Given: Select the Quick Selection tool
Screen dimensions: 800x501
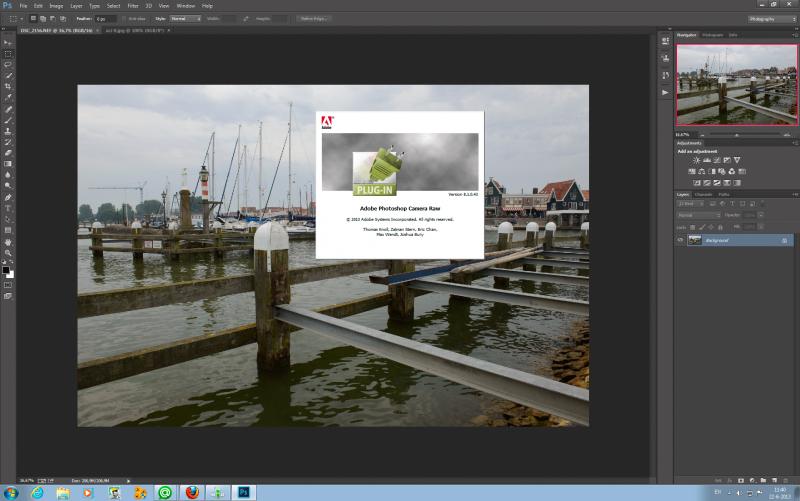Looking at the screenshot, I should (8, 76).
